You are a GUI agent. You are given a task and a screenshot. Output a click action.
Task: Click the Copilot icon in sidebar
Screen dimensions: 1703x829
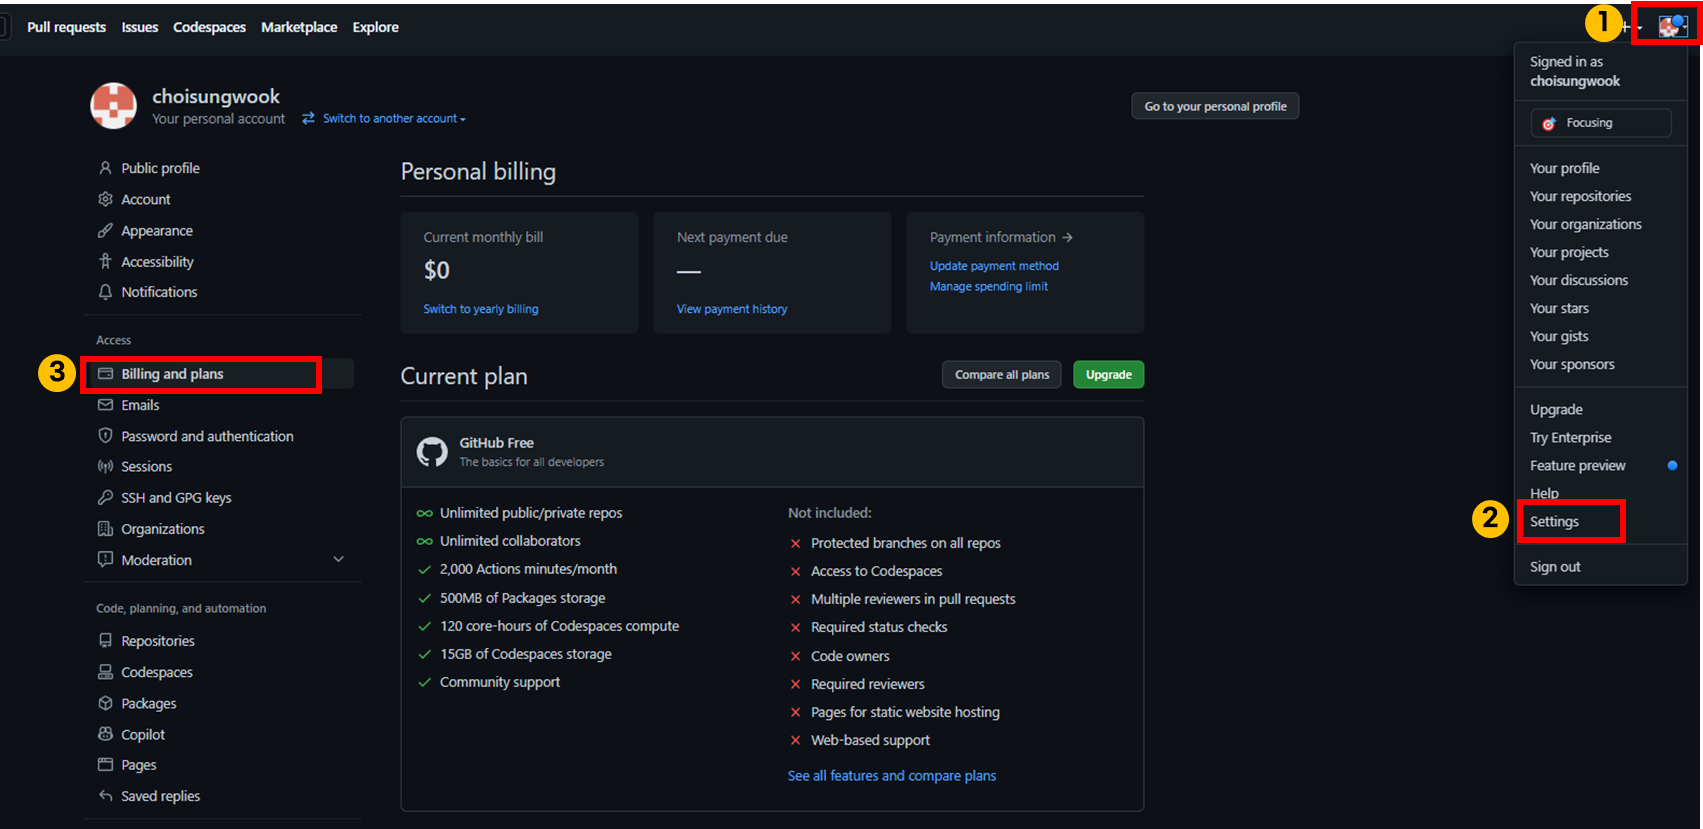coord(105,734)
